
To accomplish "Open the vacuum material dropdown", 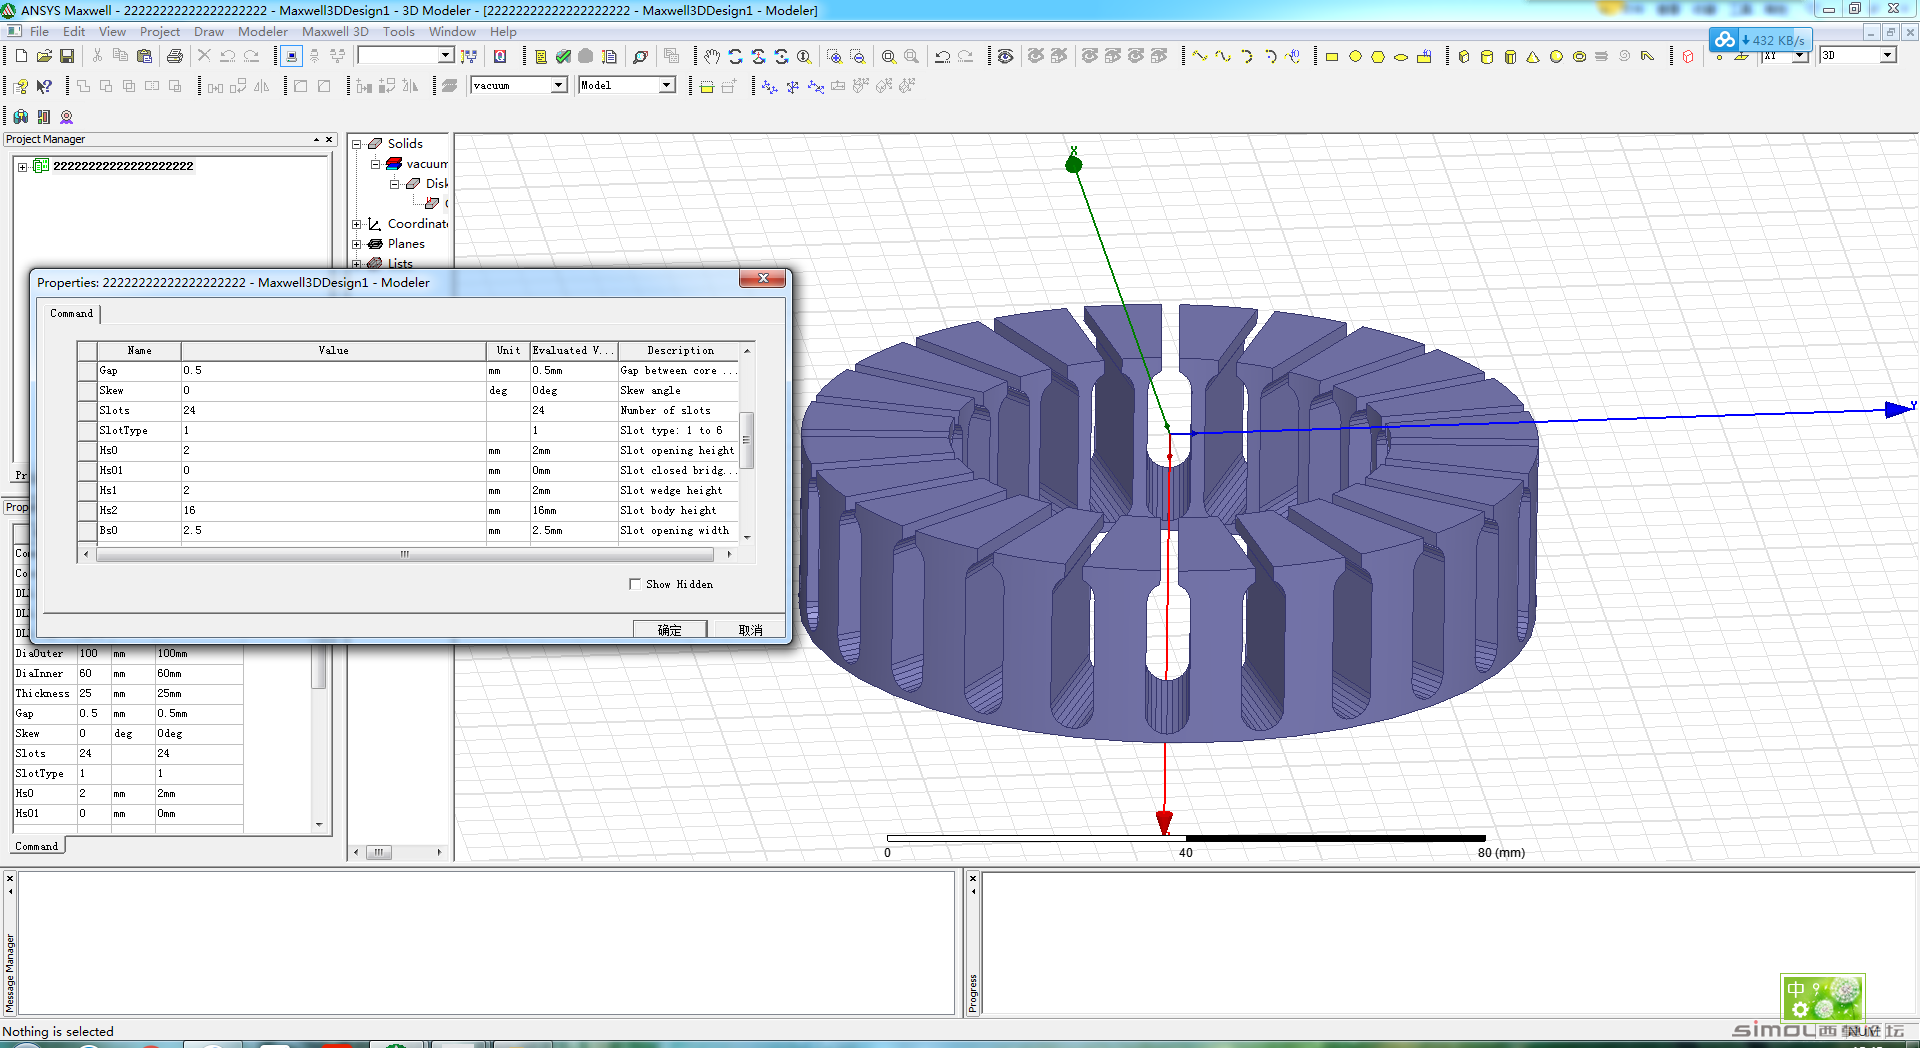I will (x=559, y=86).
